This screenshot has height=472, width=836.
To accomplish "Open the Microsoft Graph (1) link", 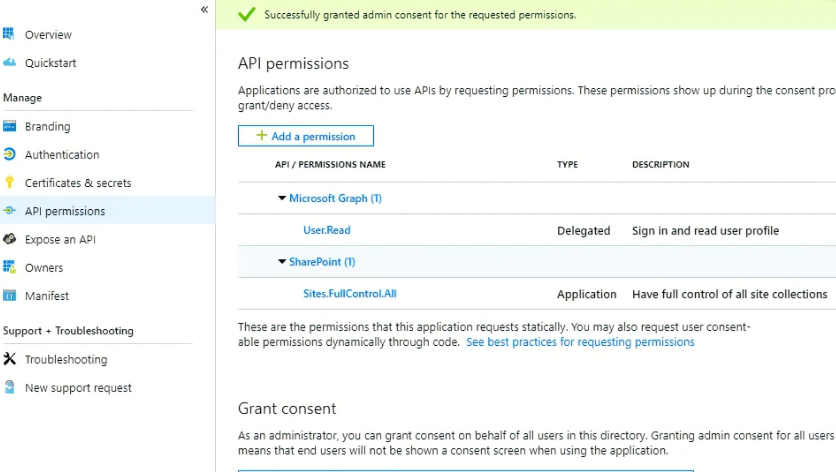I will (x=335, y=198).
